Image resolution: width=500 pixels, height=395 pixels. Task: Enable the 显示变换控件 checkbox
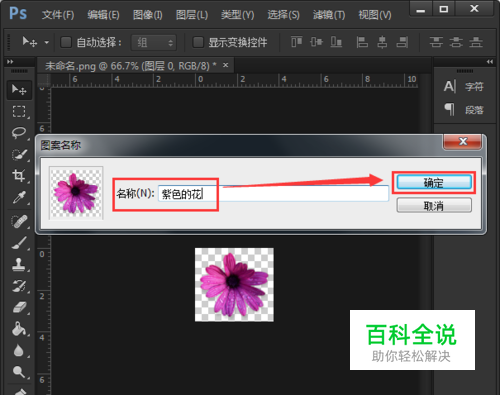[198, 42]
